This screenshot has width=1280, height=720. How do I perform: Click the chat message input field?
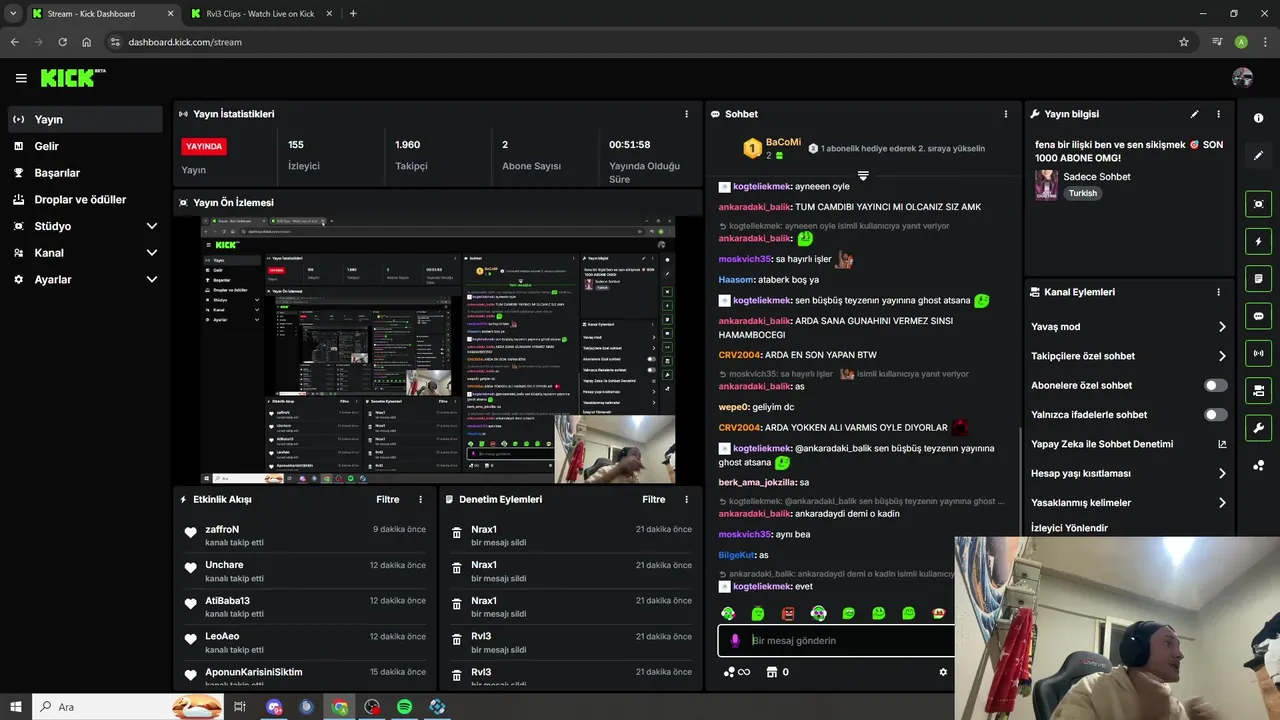click(840, 641)
